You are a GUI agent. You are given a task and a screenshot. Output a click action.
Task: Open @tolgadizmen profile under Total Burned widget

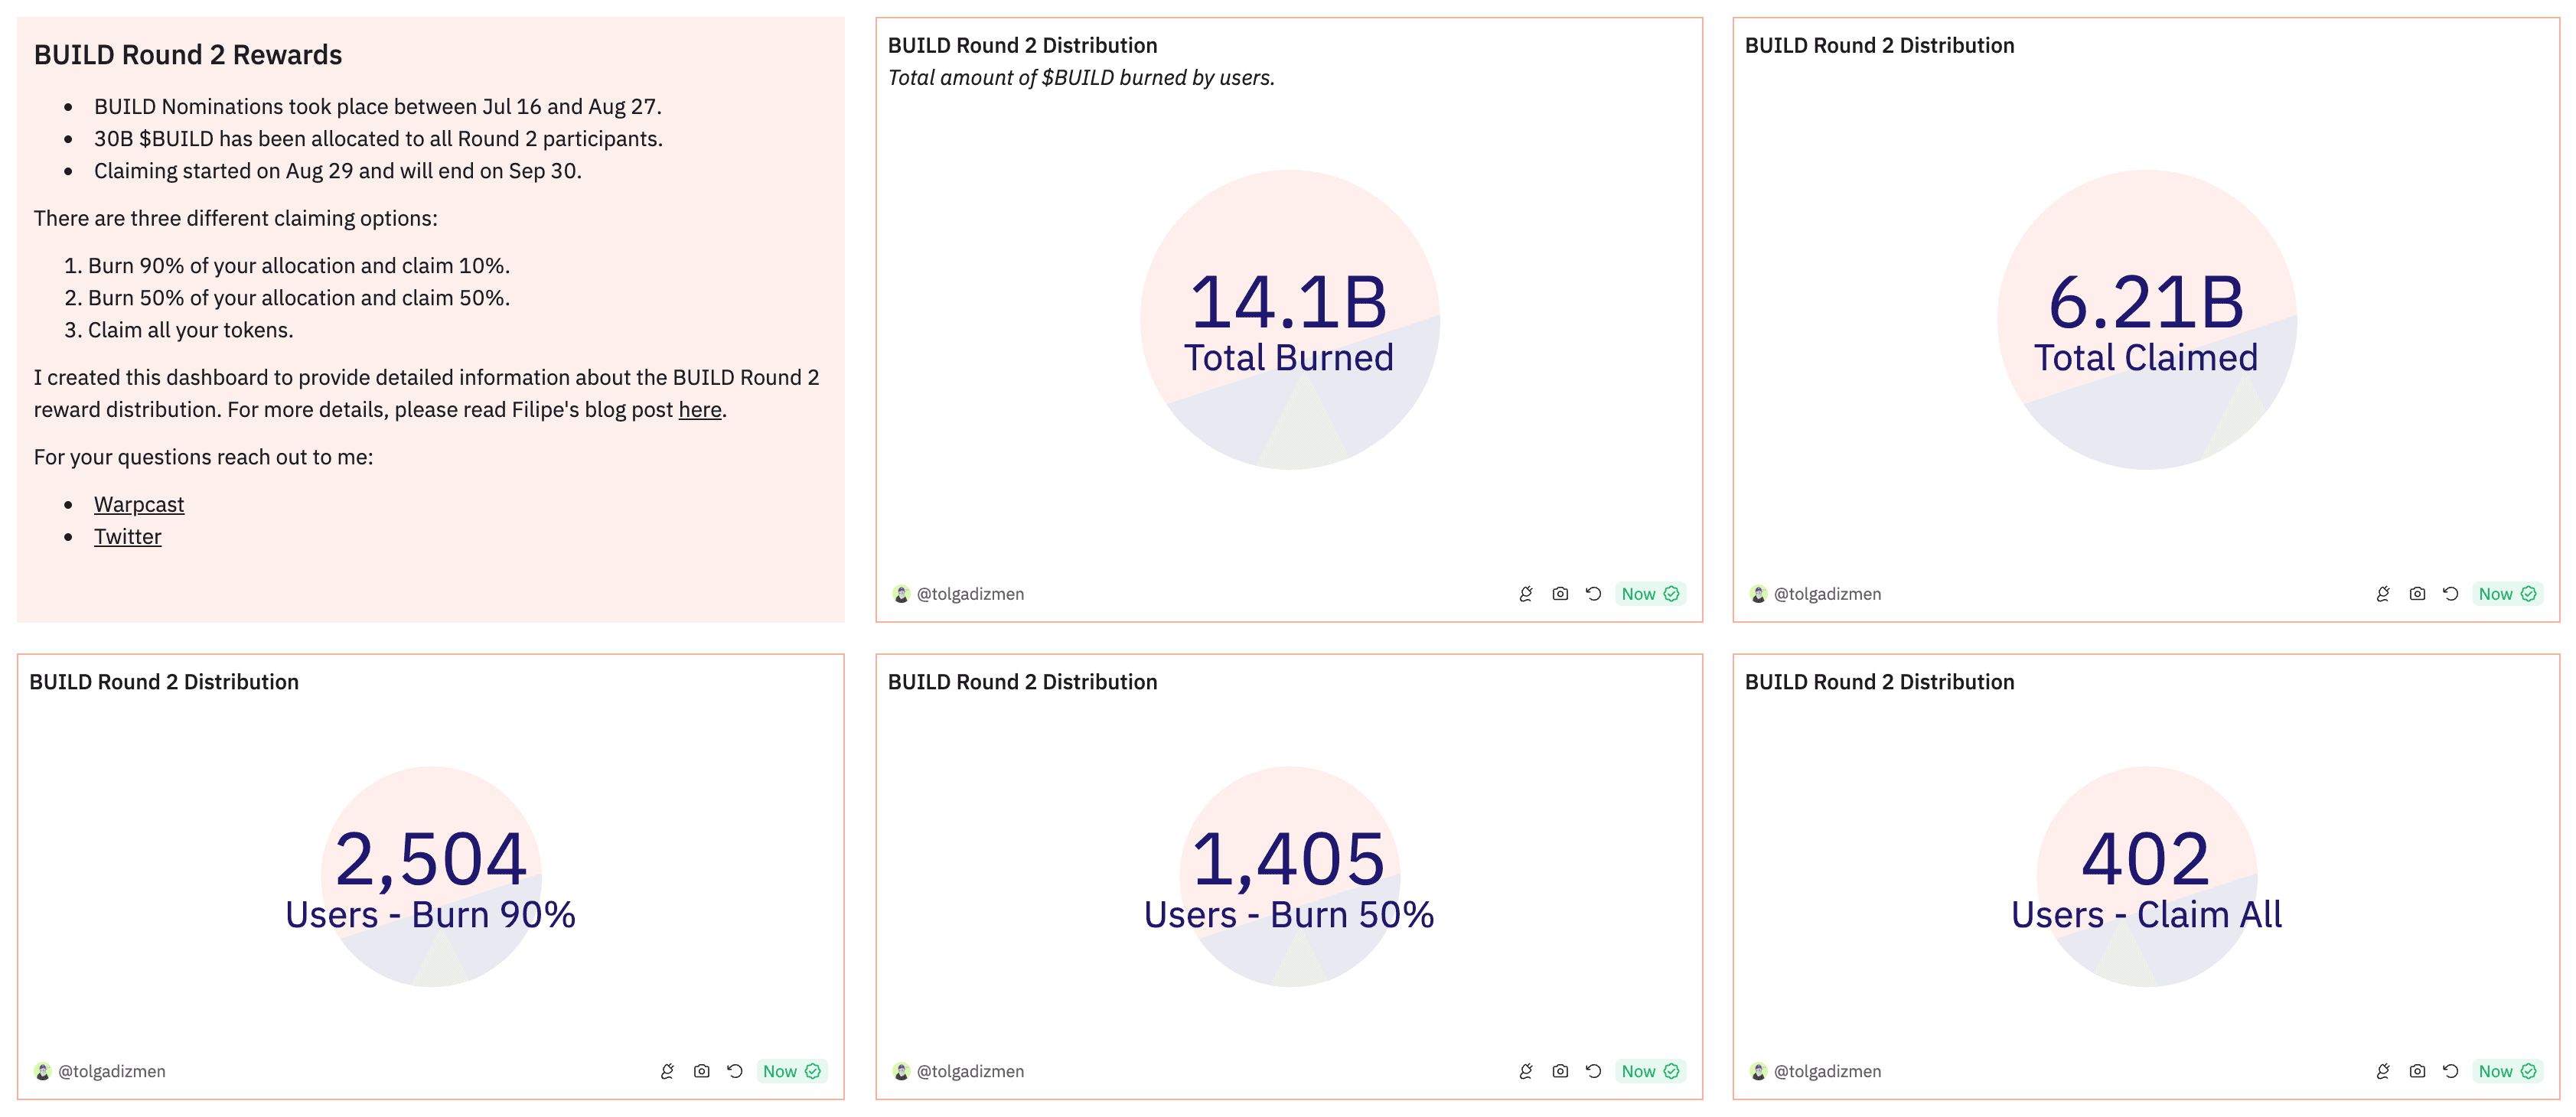coord(969,594)
